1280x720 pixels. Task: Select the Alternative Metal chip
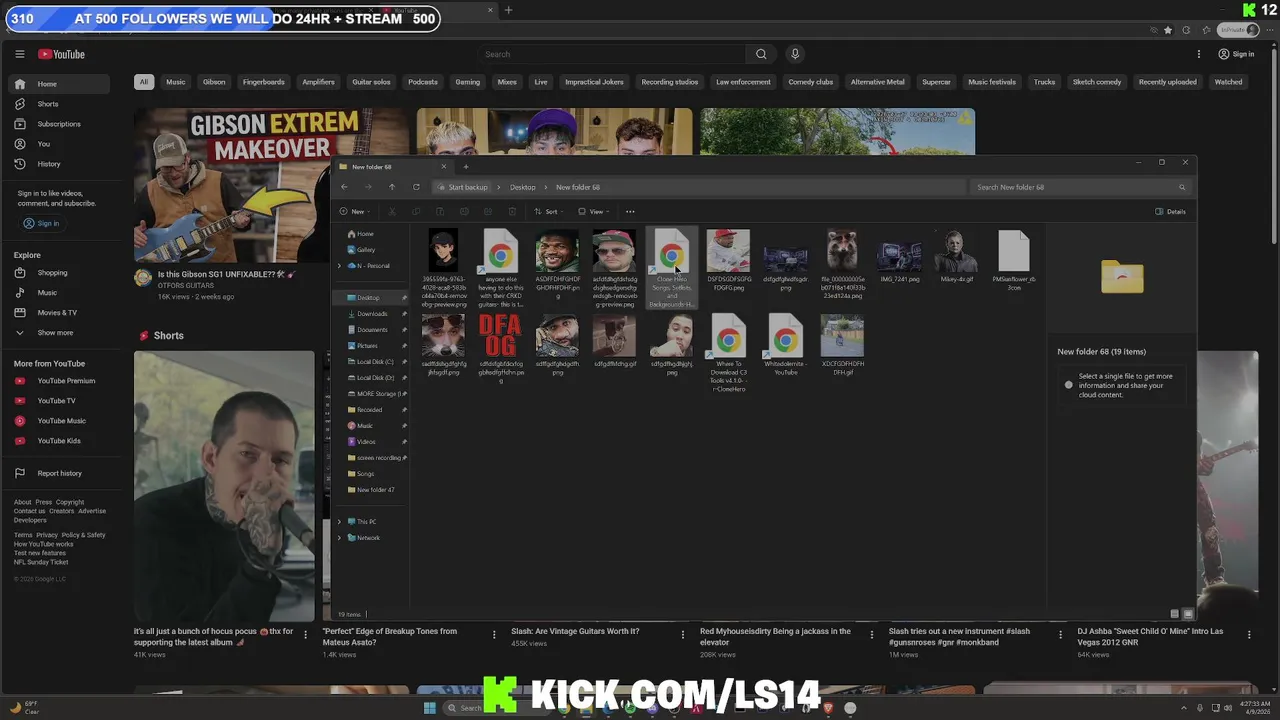pos(878,82)
